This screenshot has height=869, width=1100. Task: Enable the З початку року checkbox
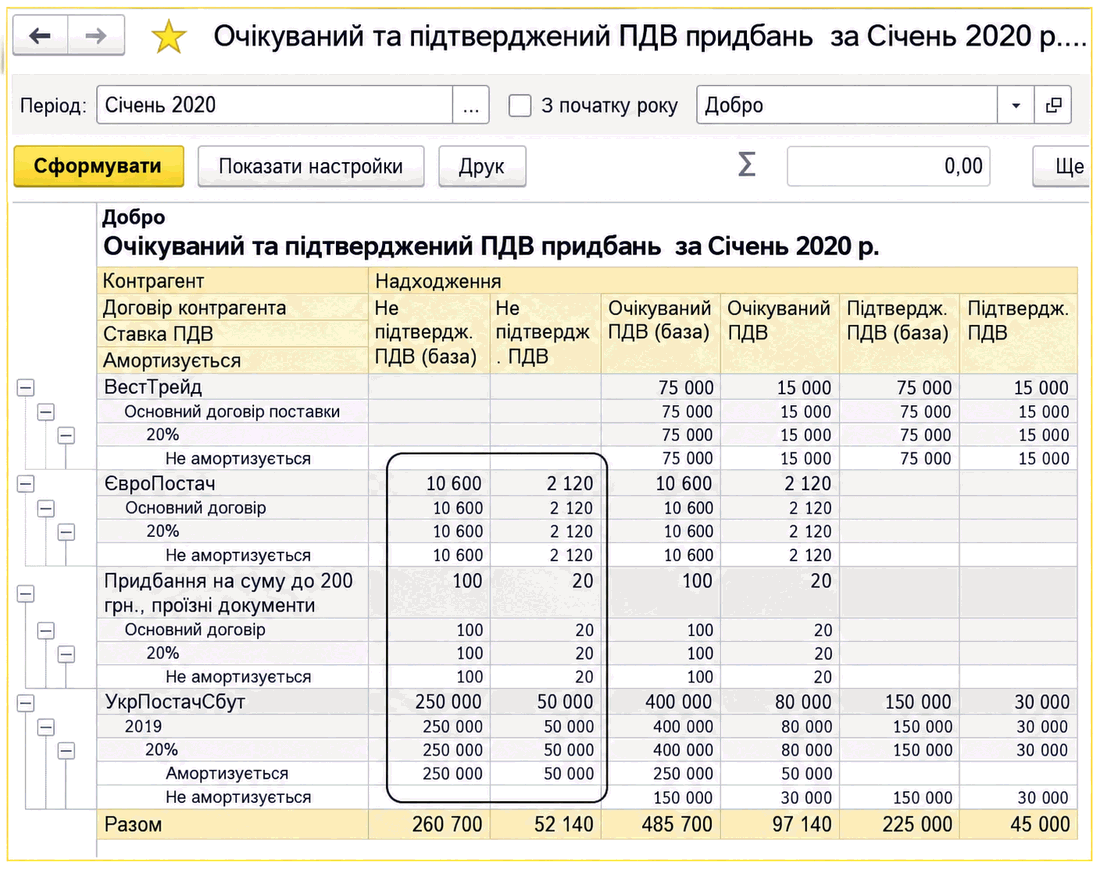coord(520,106)
